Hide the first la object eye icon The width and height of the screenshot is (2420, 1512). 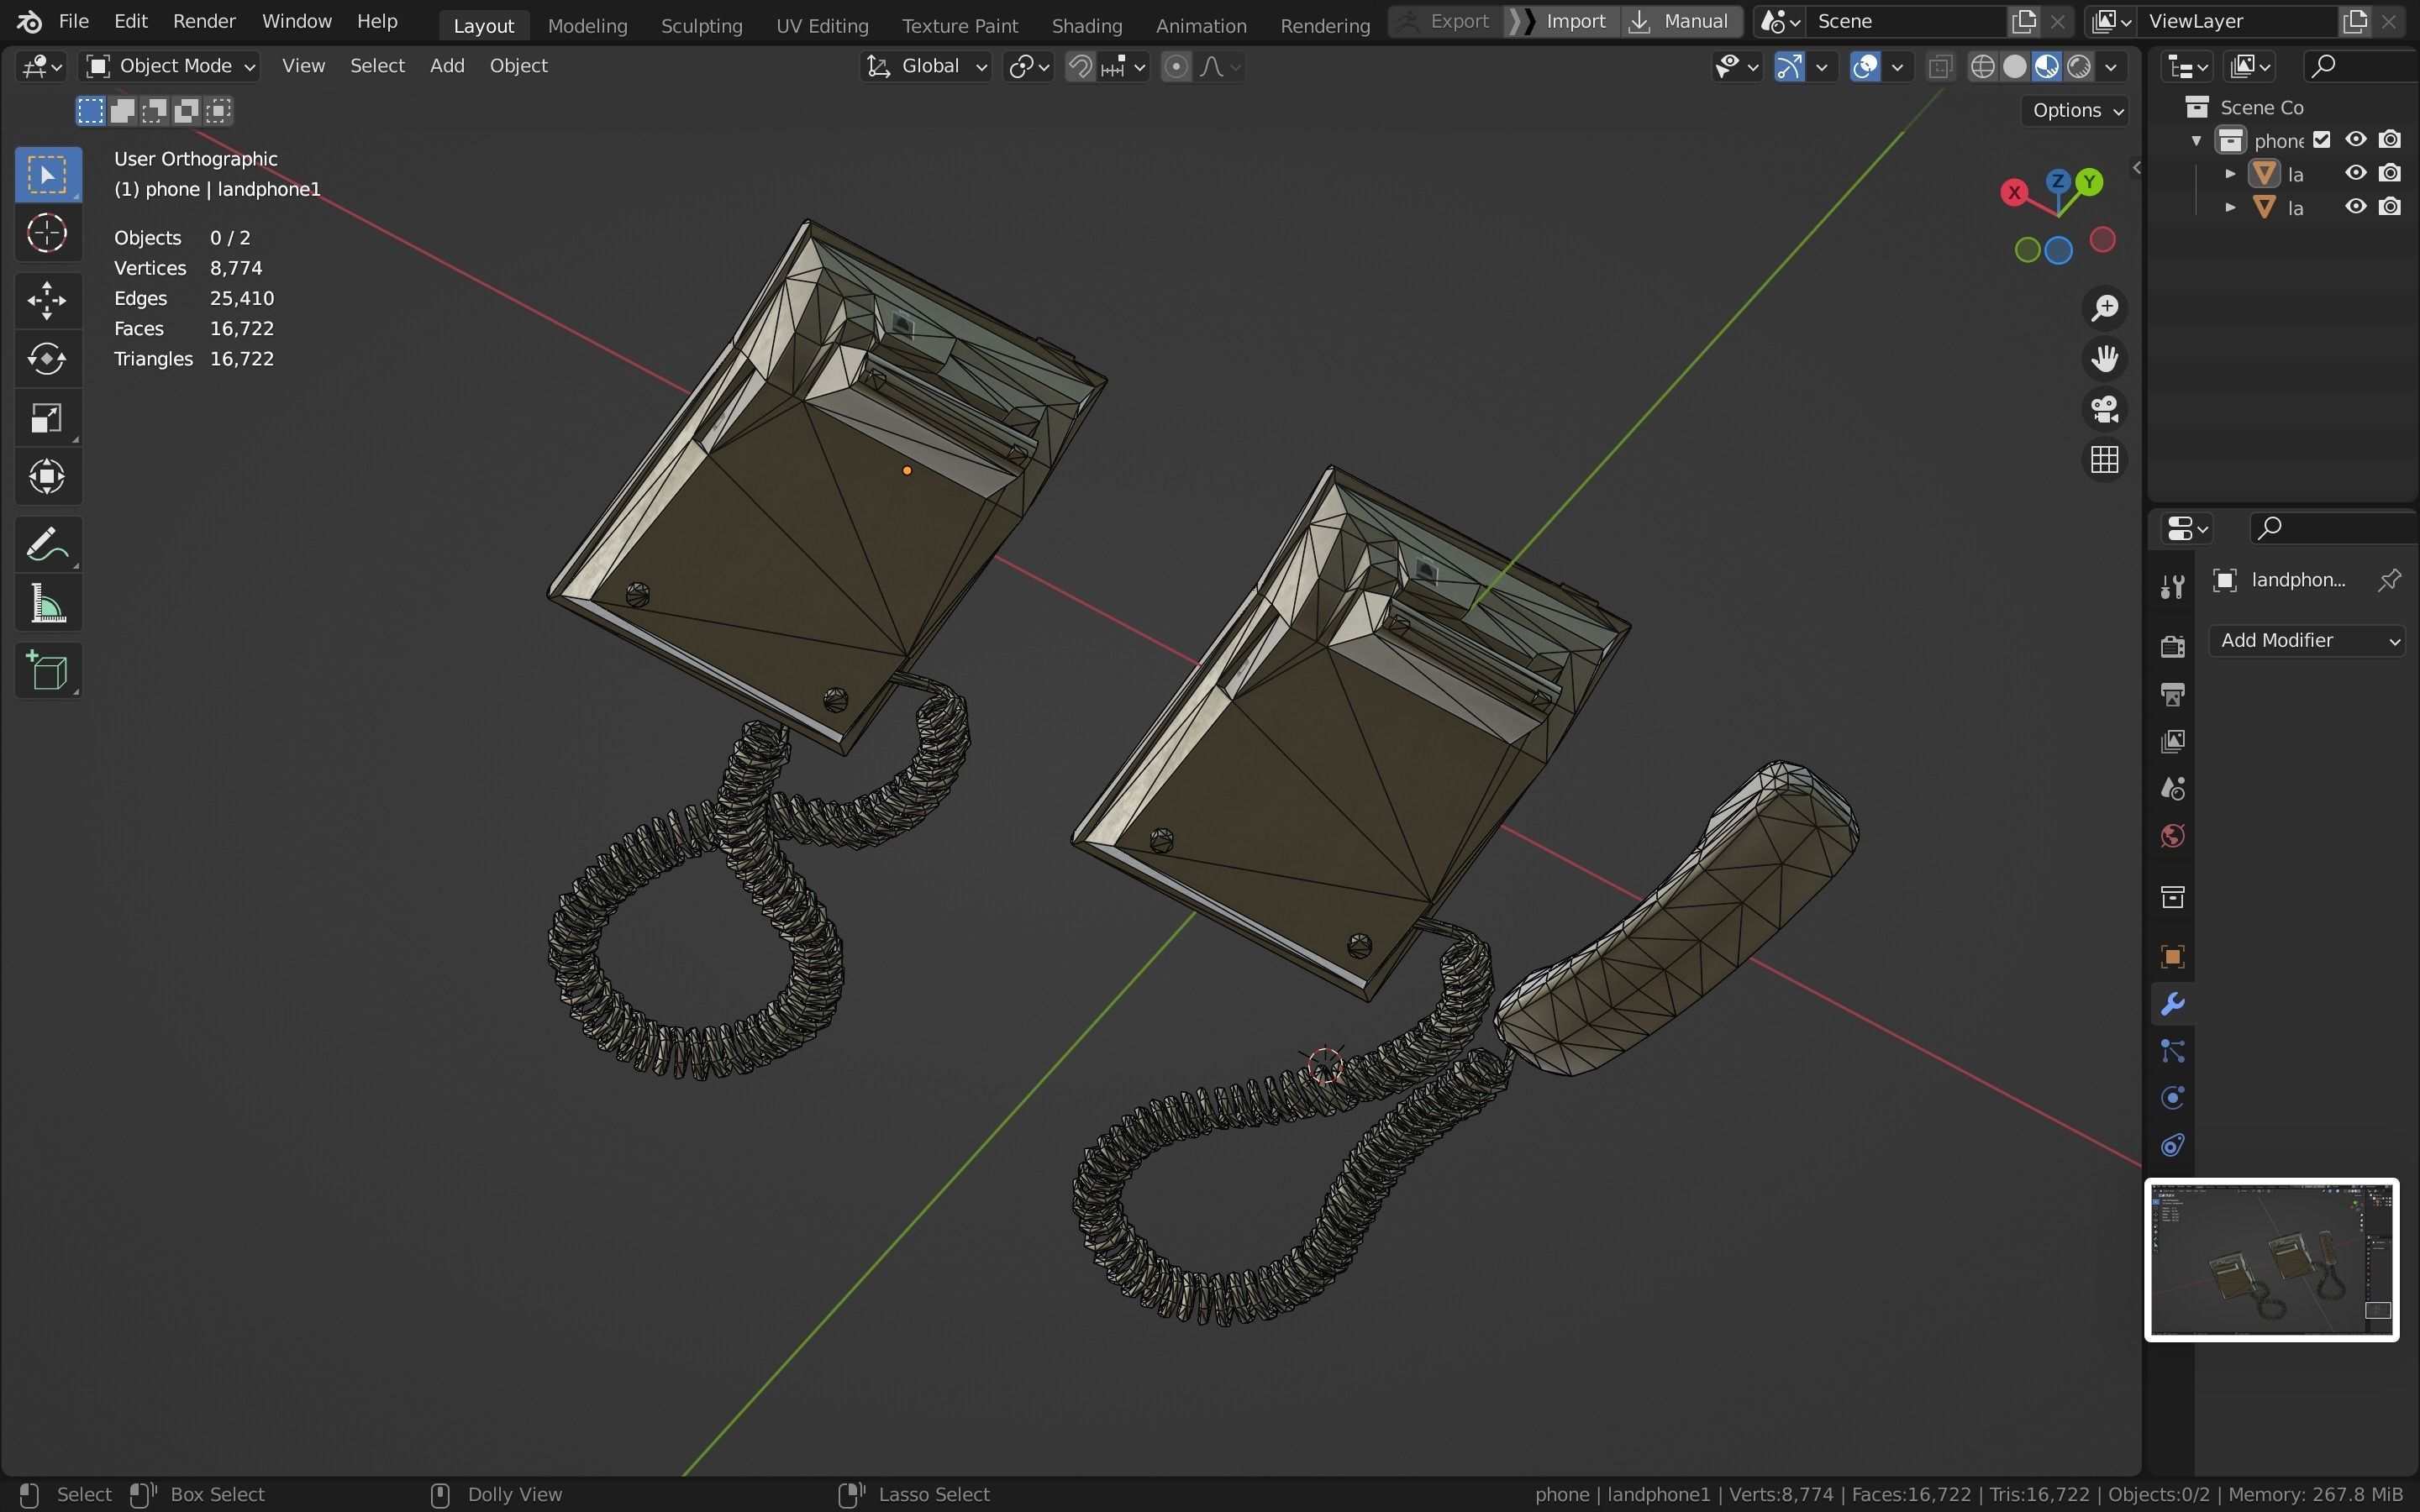[2356, 173]
